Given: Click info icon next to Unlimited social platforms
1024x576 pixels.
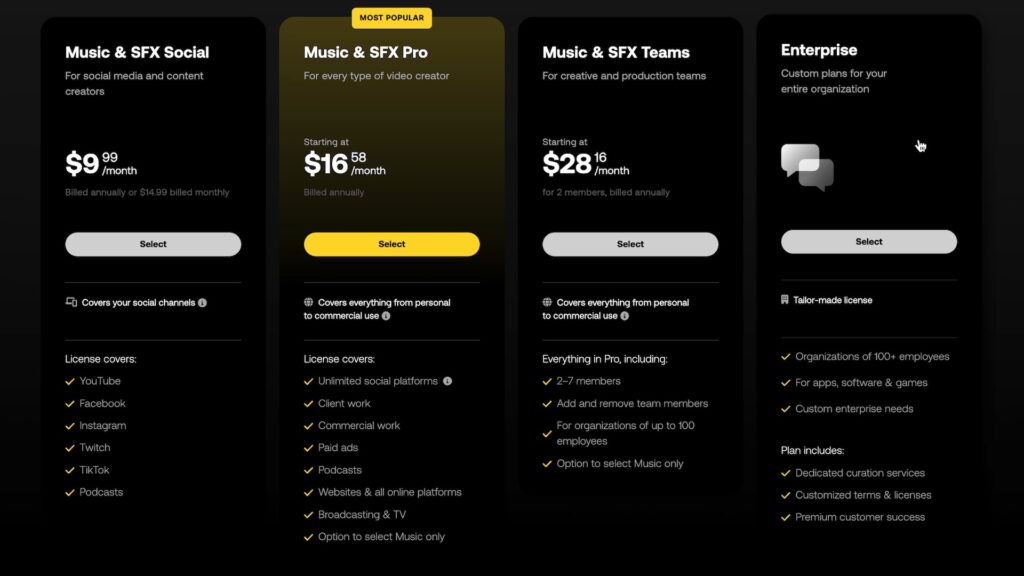Looking at the screenshot, I should [447, 381].
